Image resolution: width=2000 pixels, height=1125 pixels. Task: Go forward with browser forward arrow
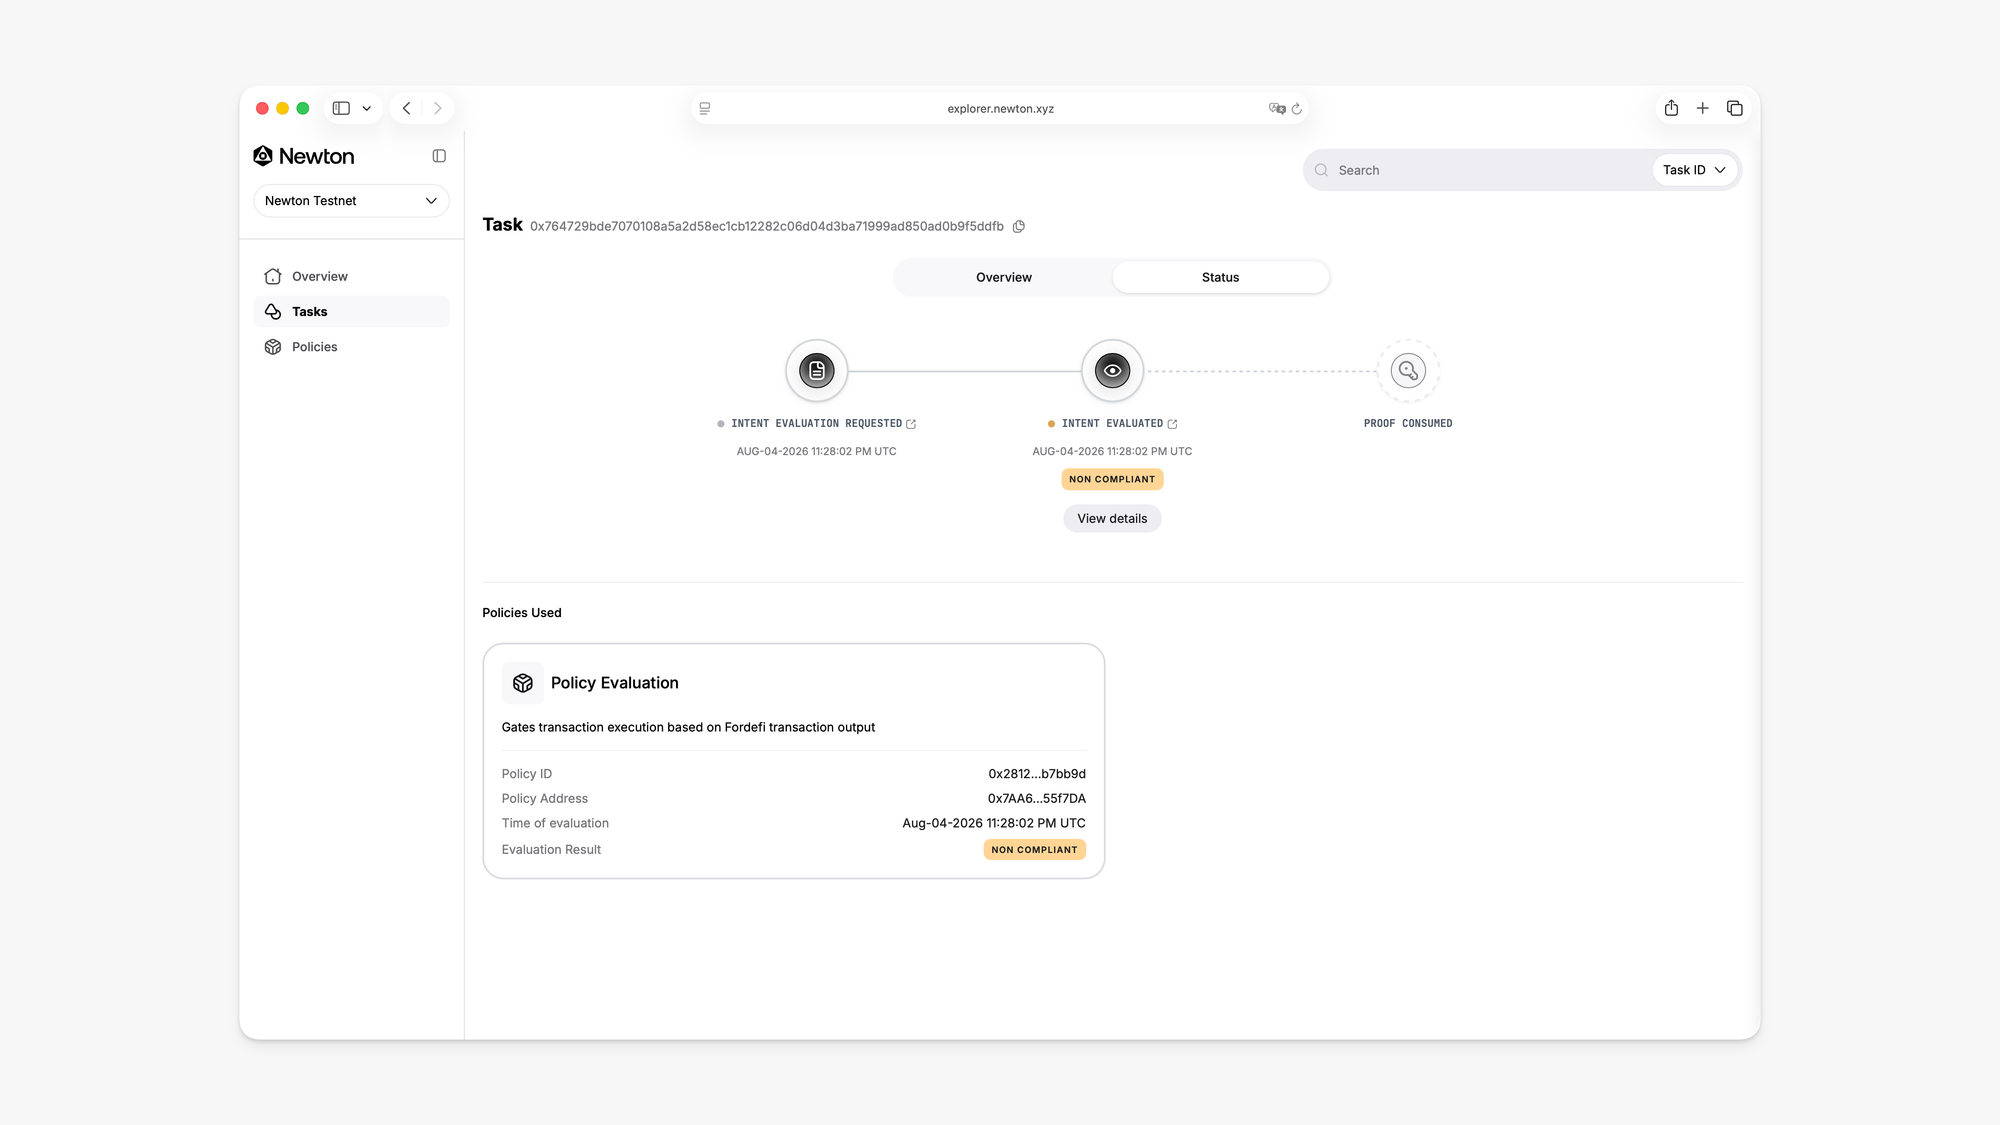coord(438,109)
